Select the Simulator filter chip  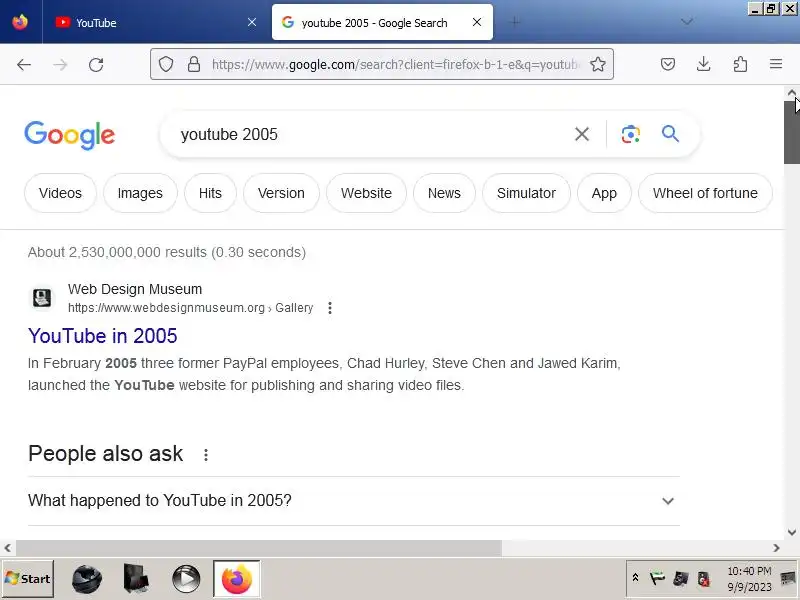point(526,193)
